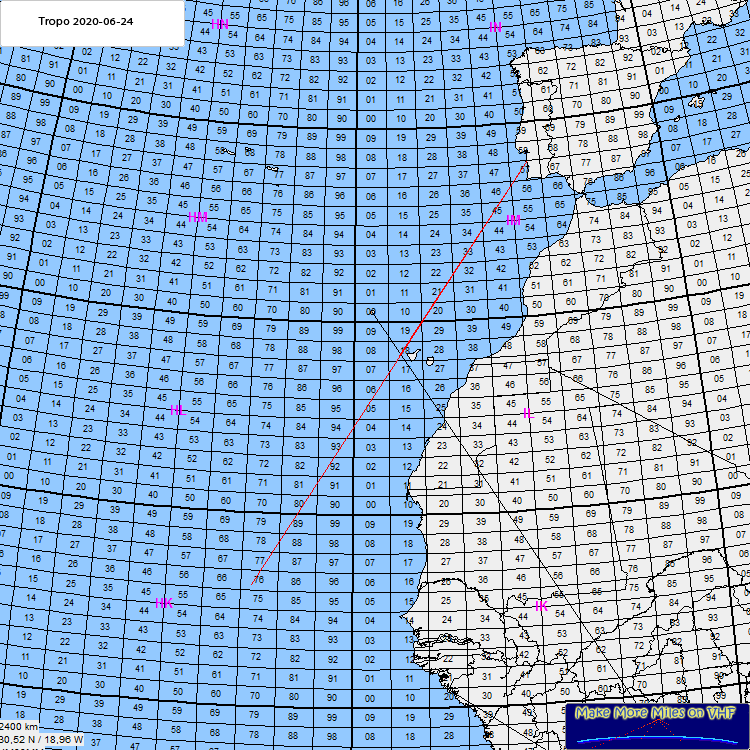Select the Azores islands cluster in the Atlantic
This screenshot has height=750, width=750.
(x=250, y=151)
